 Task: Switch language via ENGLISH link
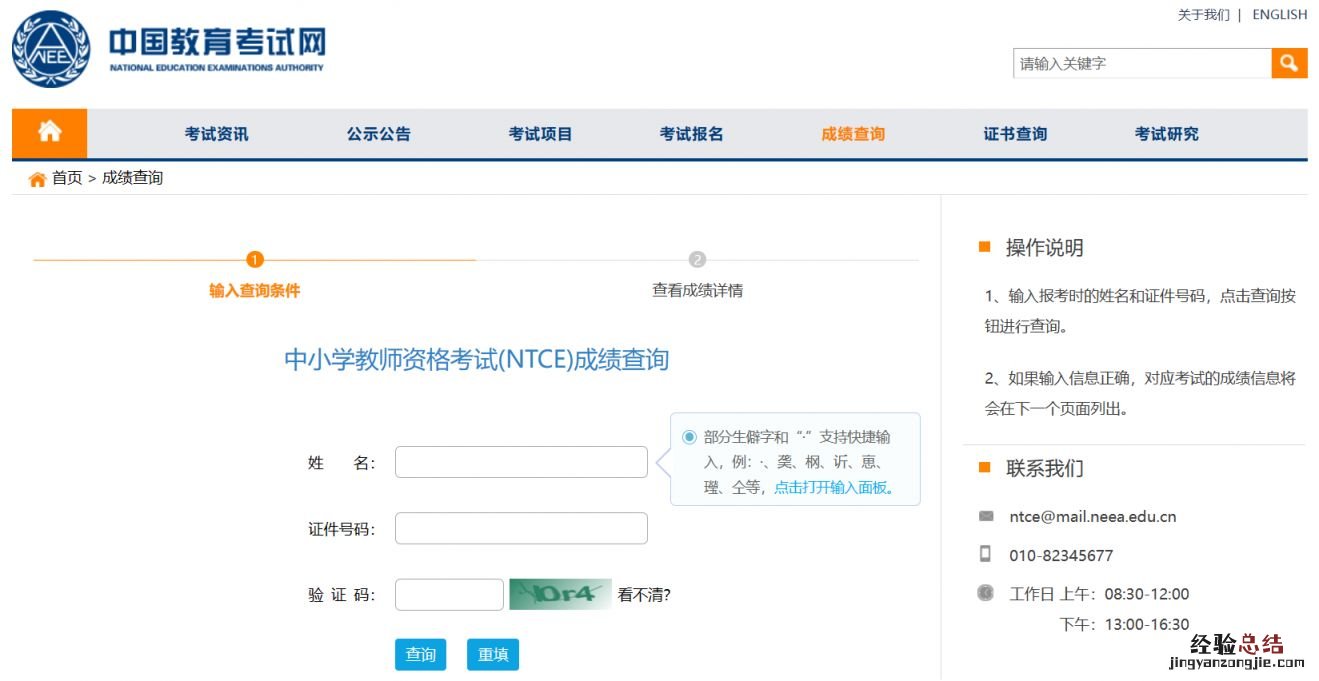[x=1279, y=15]
